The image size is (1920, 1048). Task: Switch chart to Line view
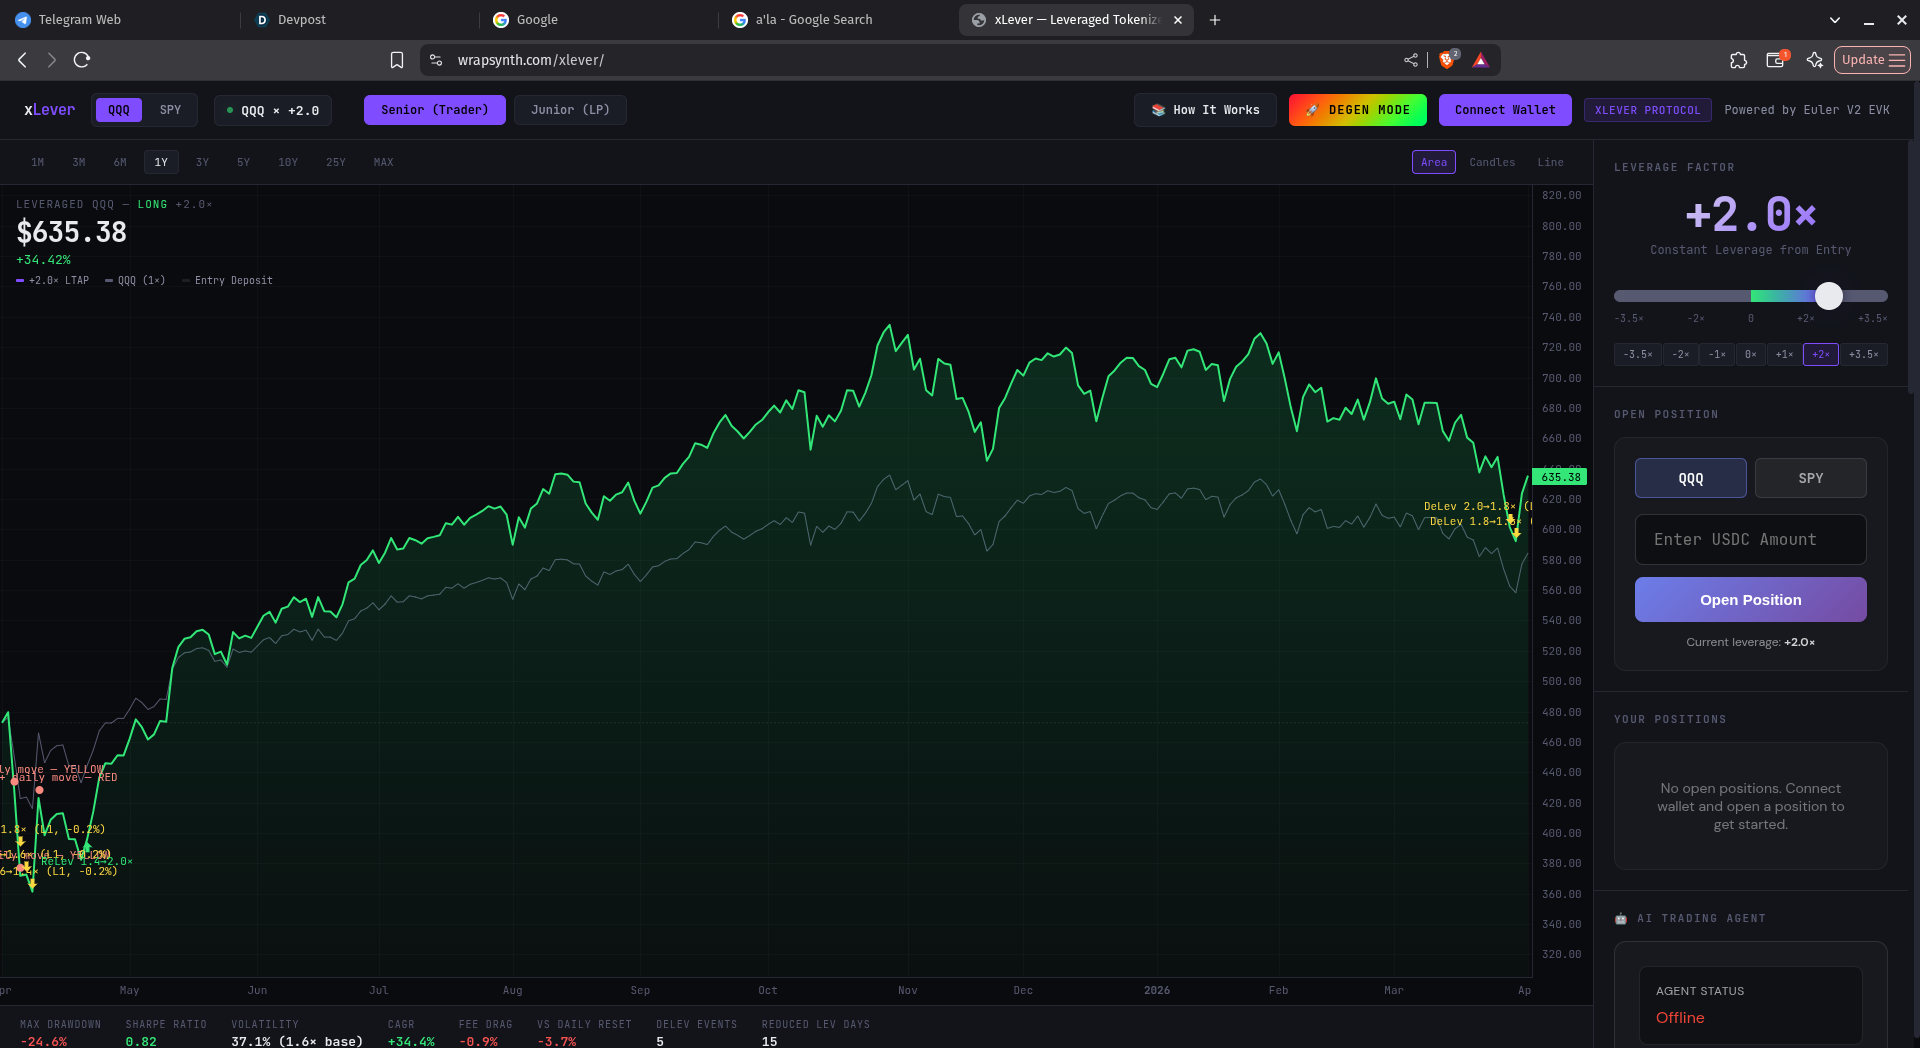(x=1551, y=162)
